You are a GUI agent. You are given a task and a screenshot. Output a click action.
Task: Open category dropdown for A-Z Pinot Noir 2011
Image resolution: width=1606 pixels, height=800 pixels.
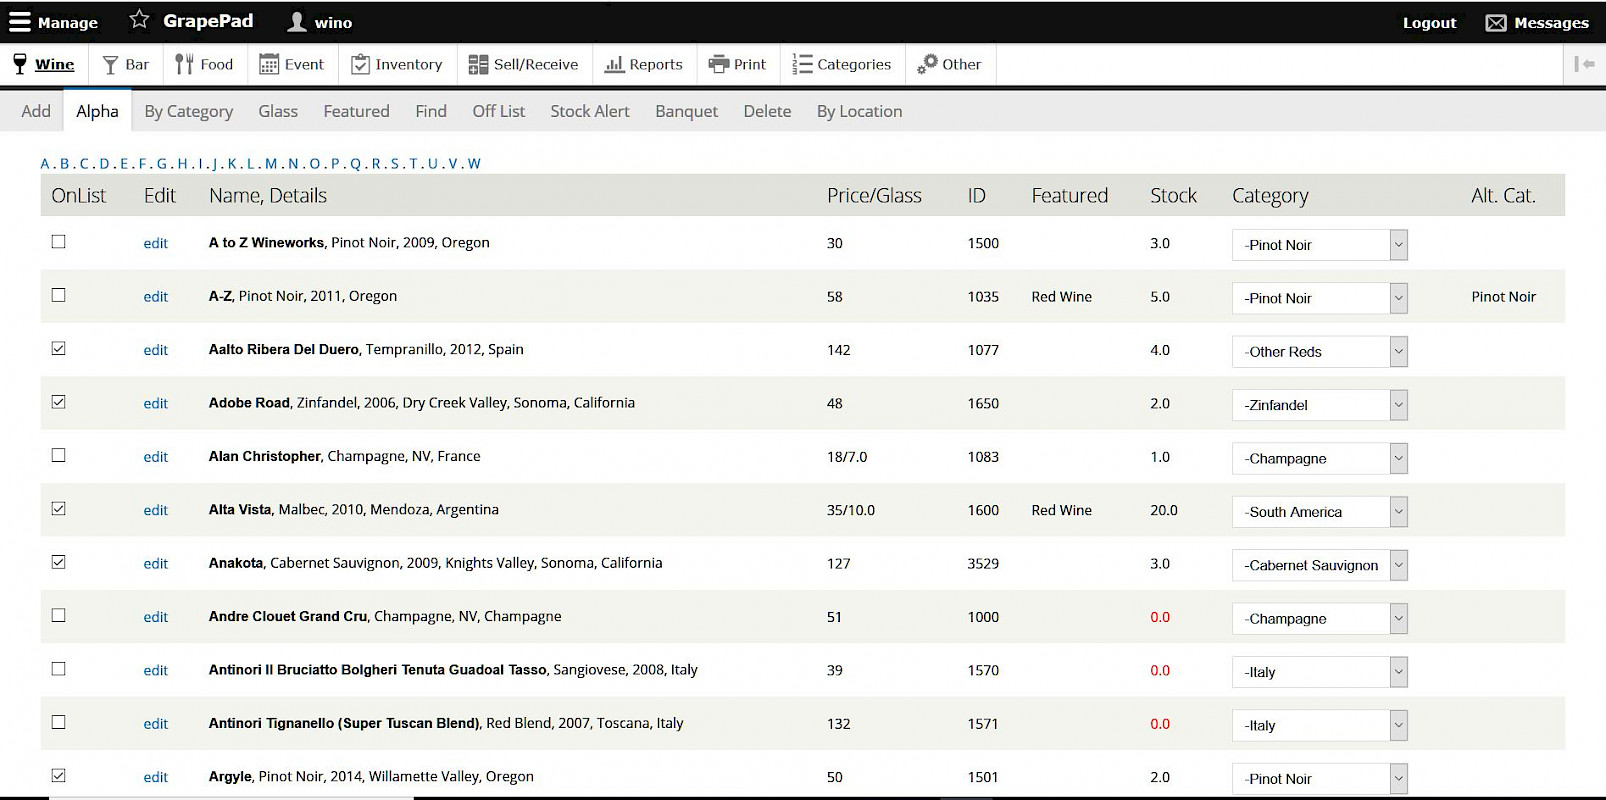click(x=1319, y=298)
